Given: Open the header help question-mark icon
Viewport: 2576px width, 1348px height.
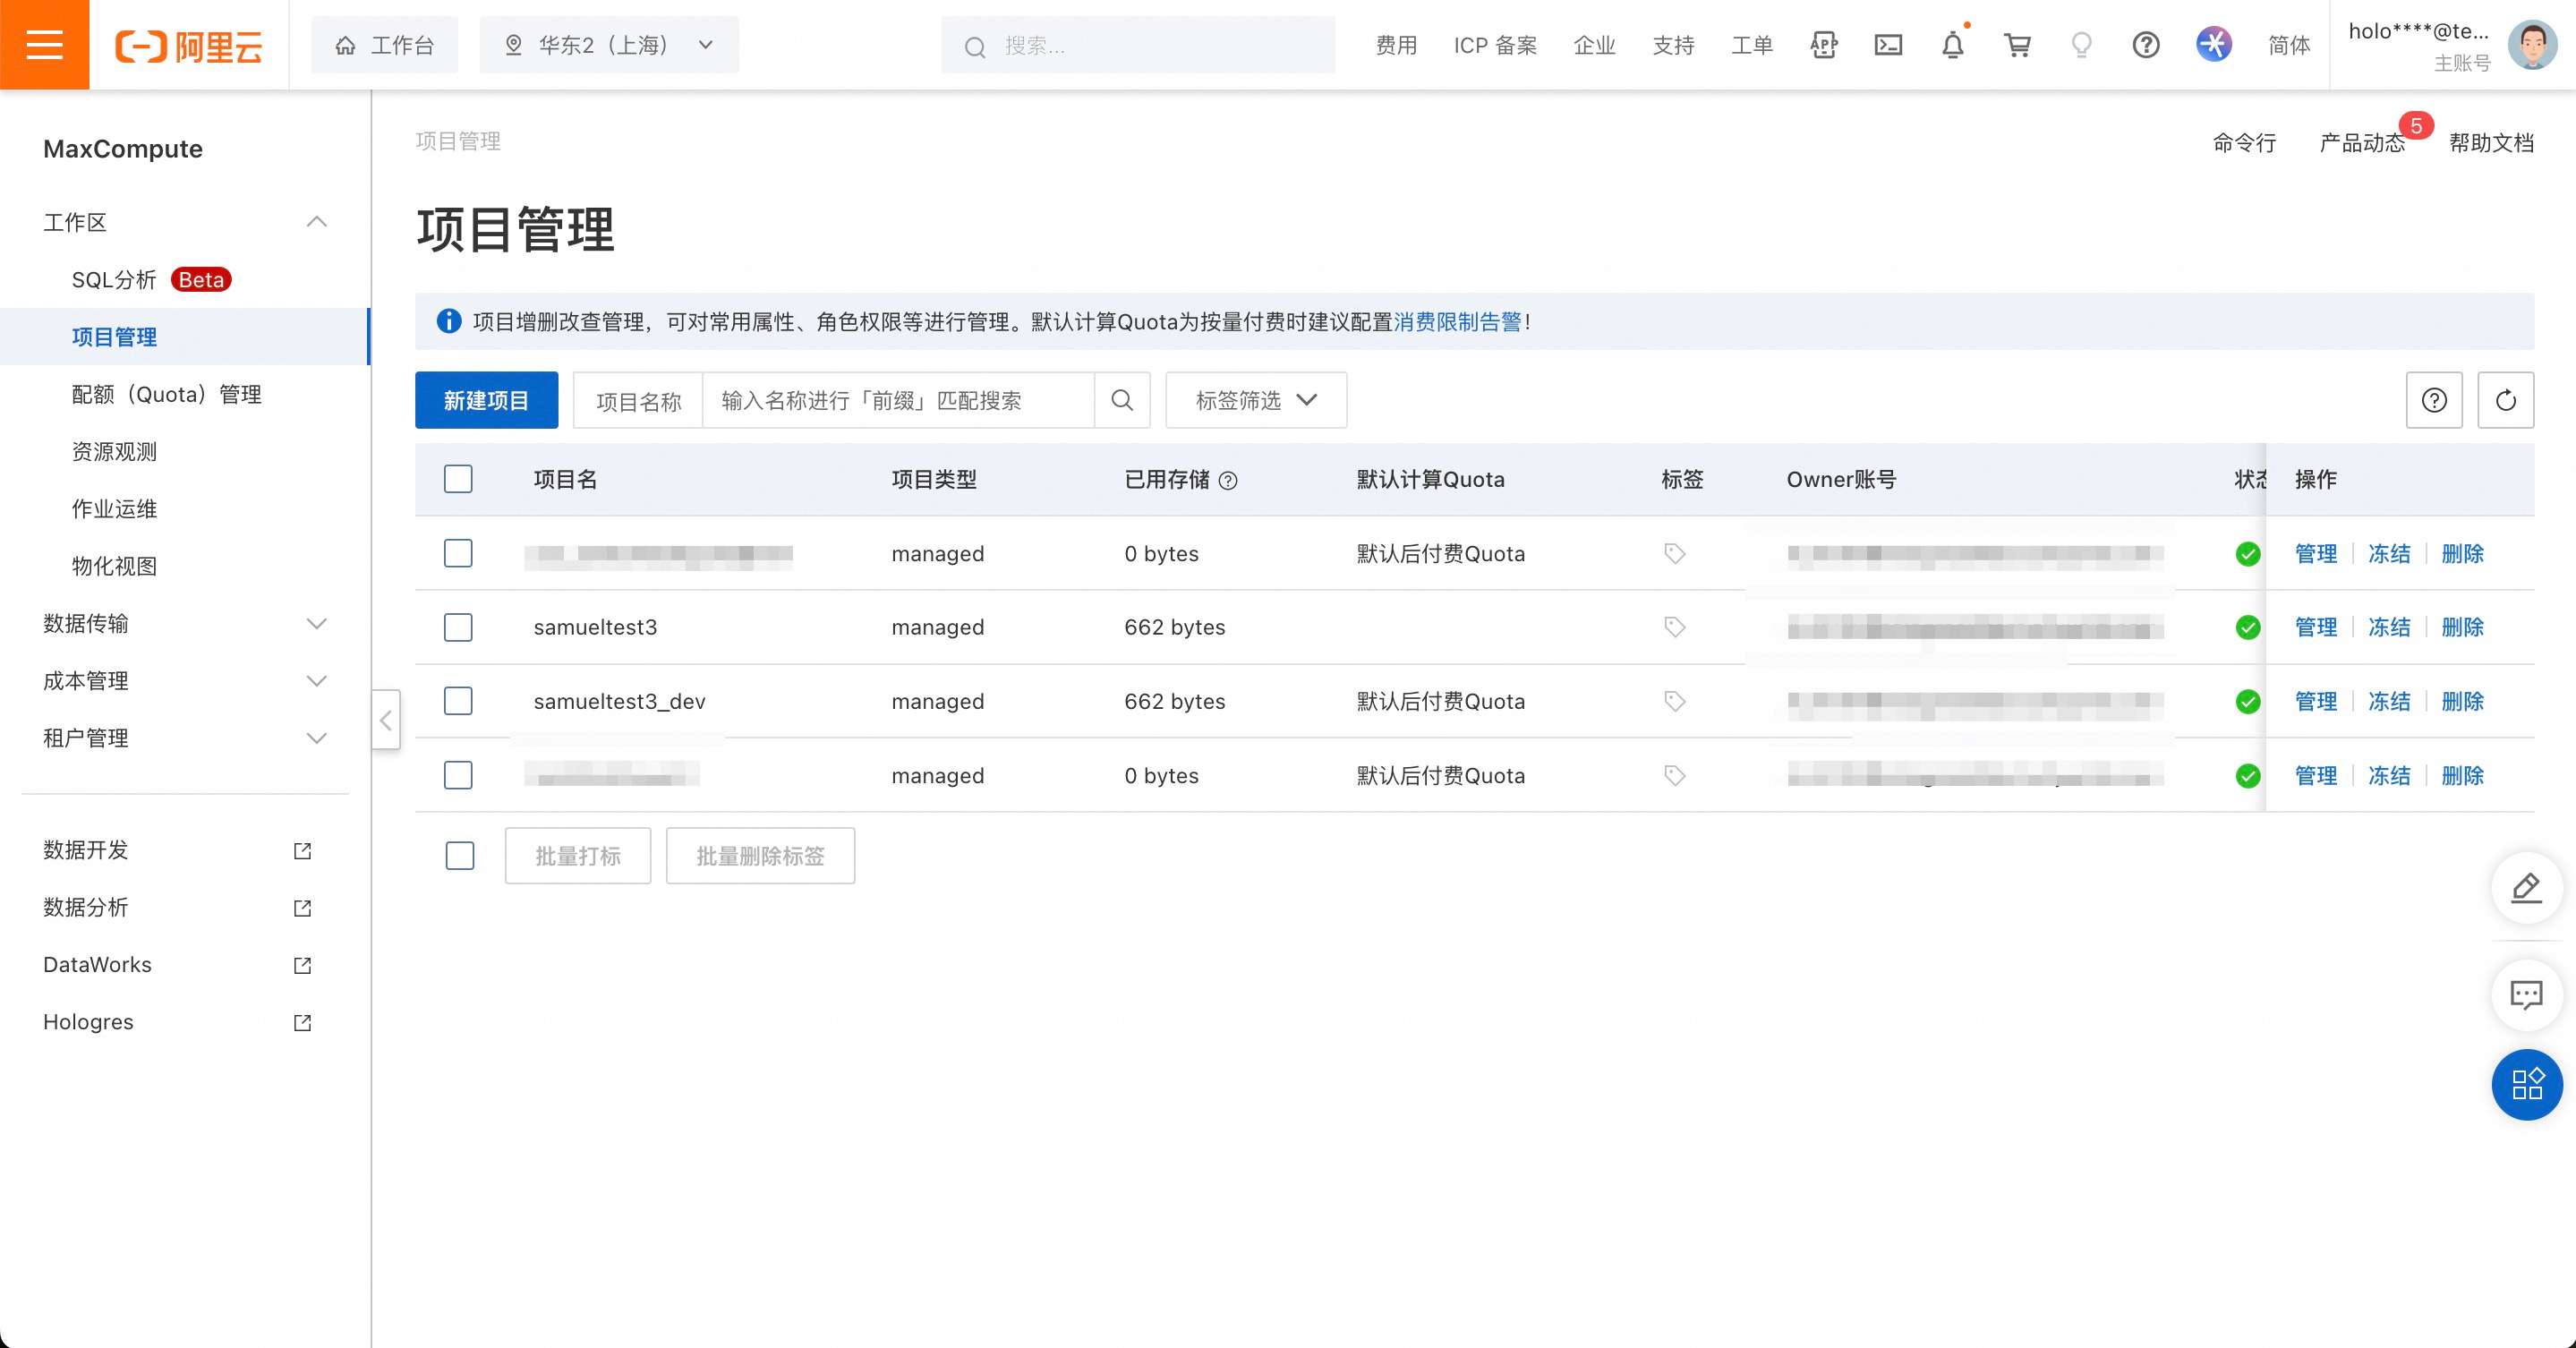Looking at the screenshot, I should [x=2145, y=45].
